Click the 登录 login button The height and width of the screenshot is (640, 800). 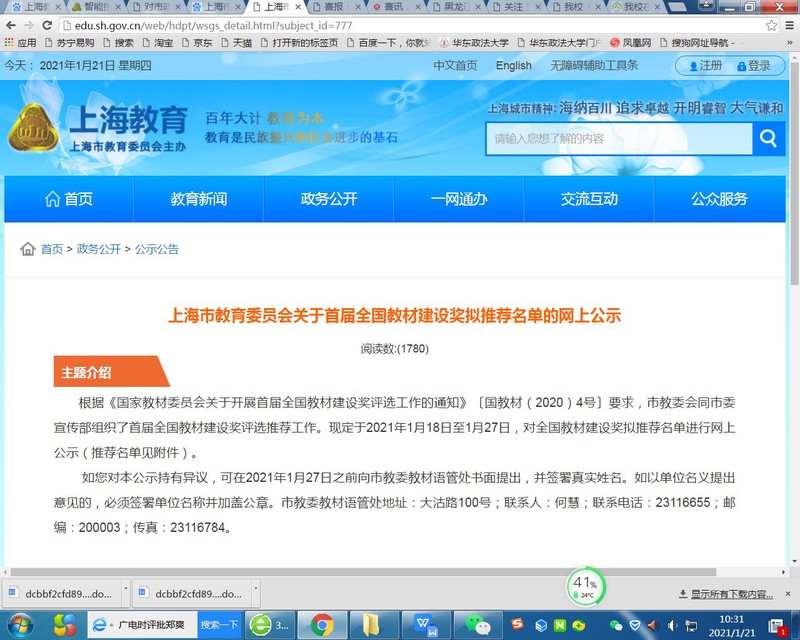point(750,66)
